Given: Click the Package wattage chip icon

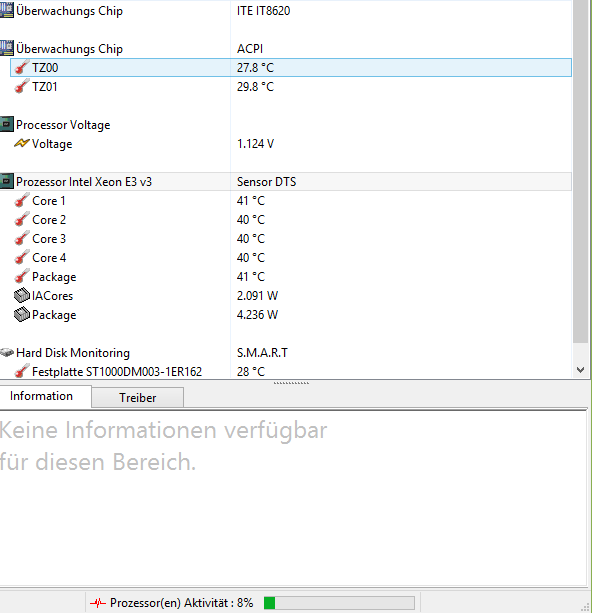Looking at the screenshot, I should 22,315.
